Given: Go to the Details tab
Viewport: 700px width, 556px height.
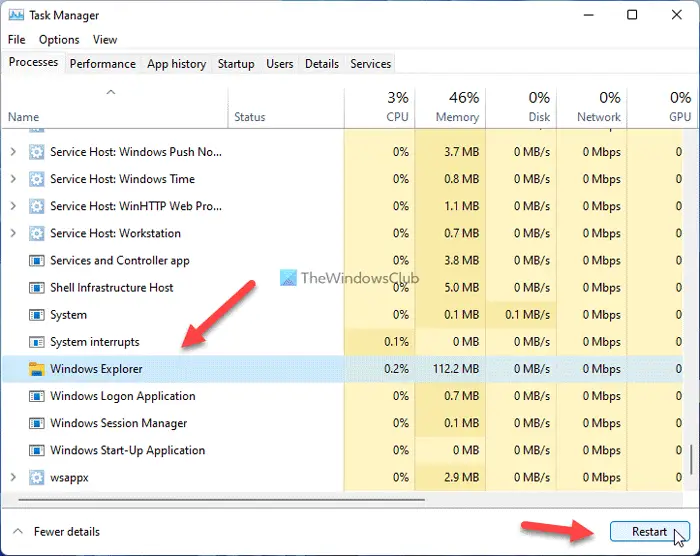Looking at the screenshot, I should [x=322, y=64].
